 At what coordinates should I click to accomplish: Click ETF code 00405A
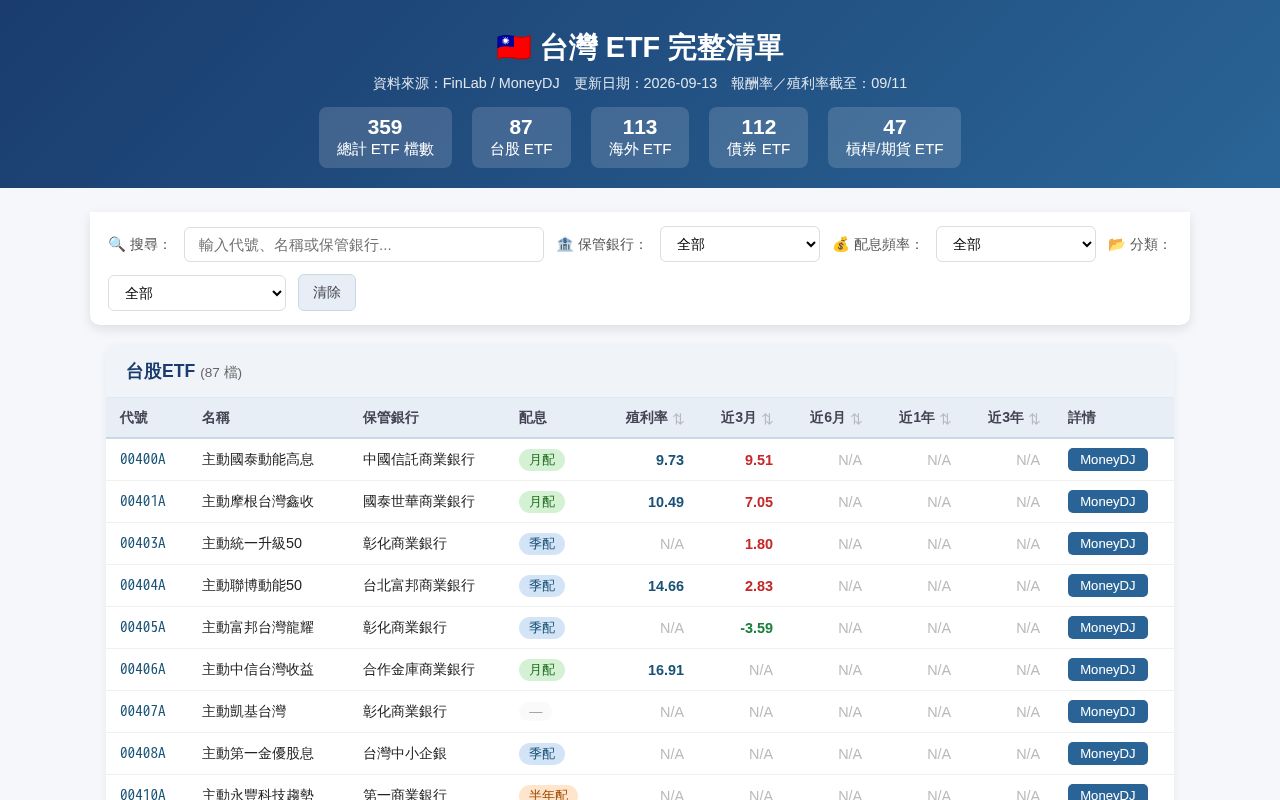coord(143,627)
